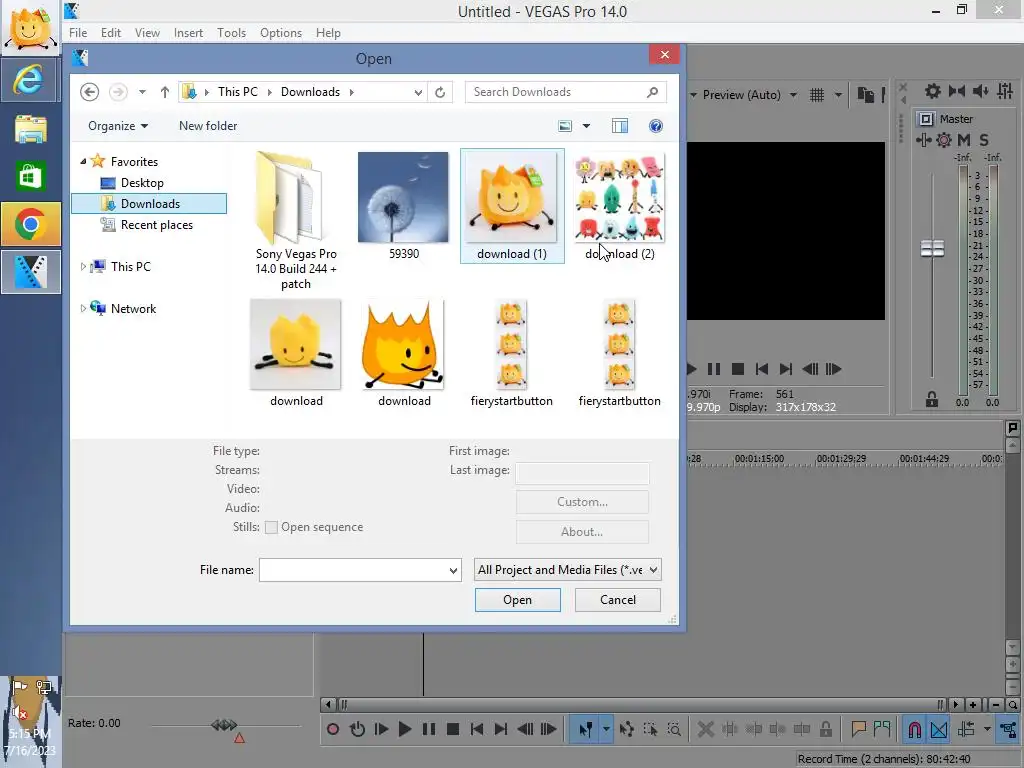Click the Delete X icon in the toolbar

click(705, 729)
